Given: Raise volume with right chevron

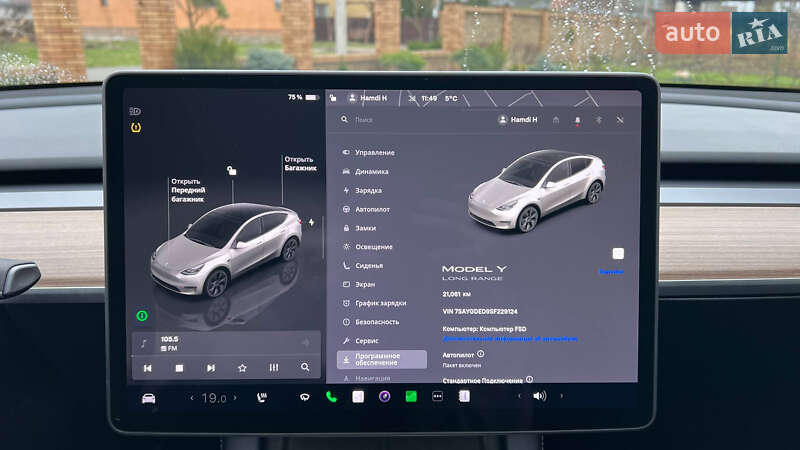Looking at the screenshot, I should click(x=562, y=395).
